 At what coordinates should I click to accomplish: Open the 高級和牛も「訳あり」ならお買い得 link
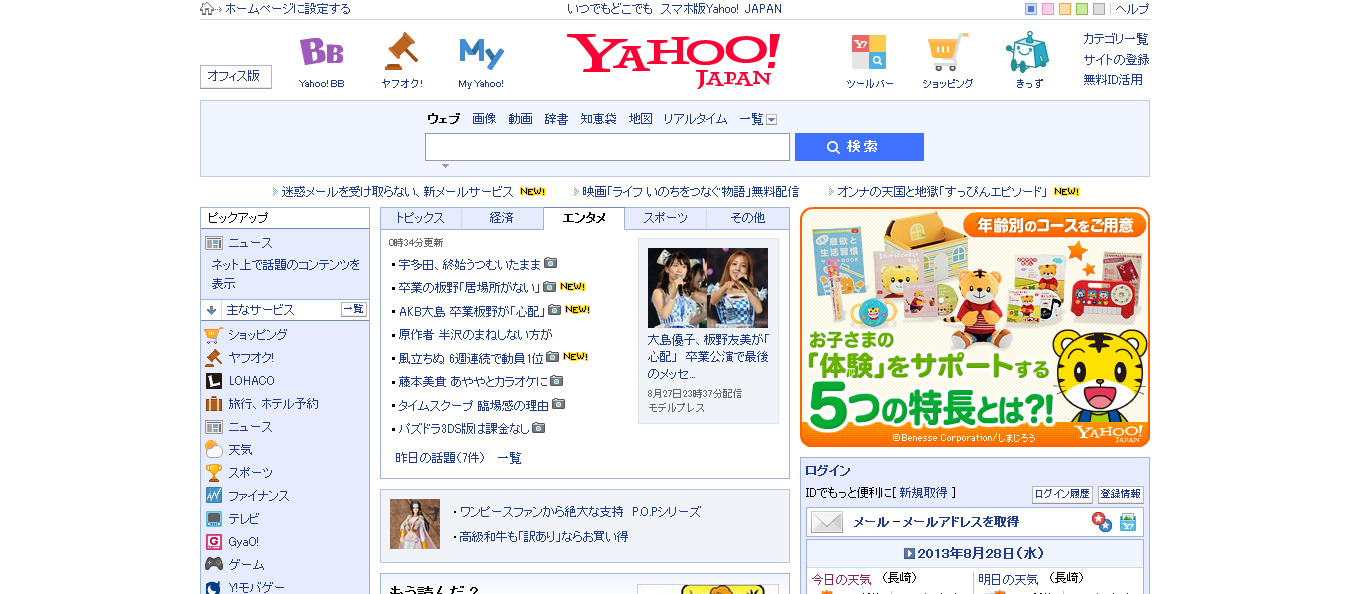[x=544, y=537]
